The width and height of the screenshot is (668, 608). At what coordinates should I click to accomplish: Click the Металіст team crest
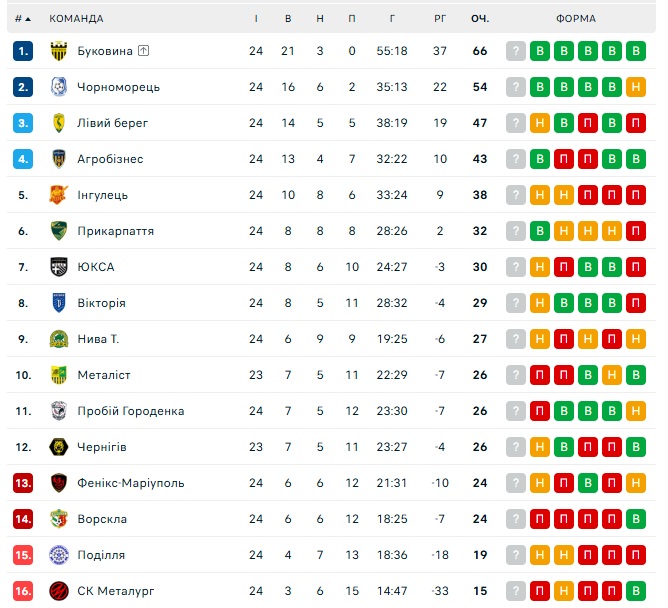coord(58,375)
